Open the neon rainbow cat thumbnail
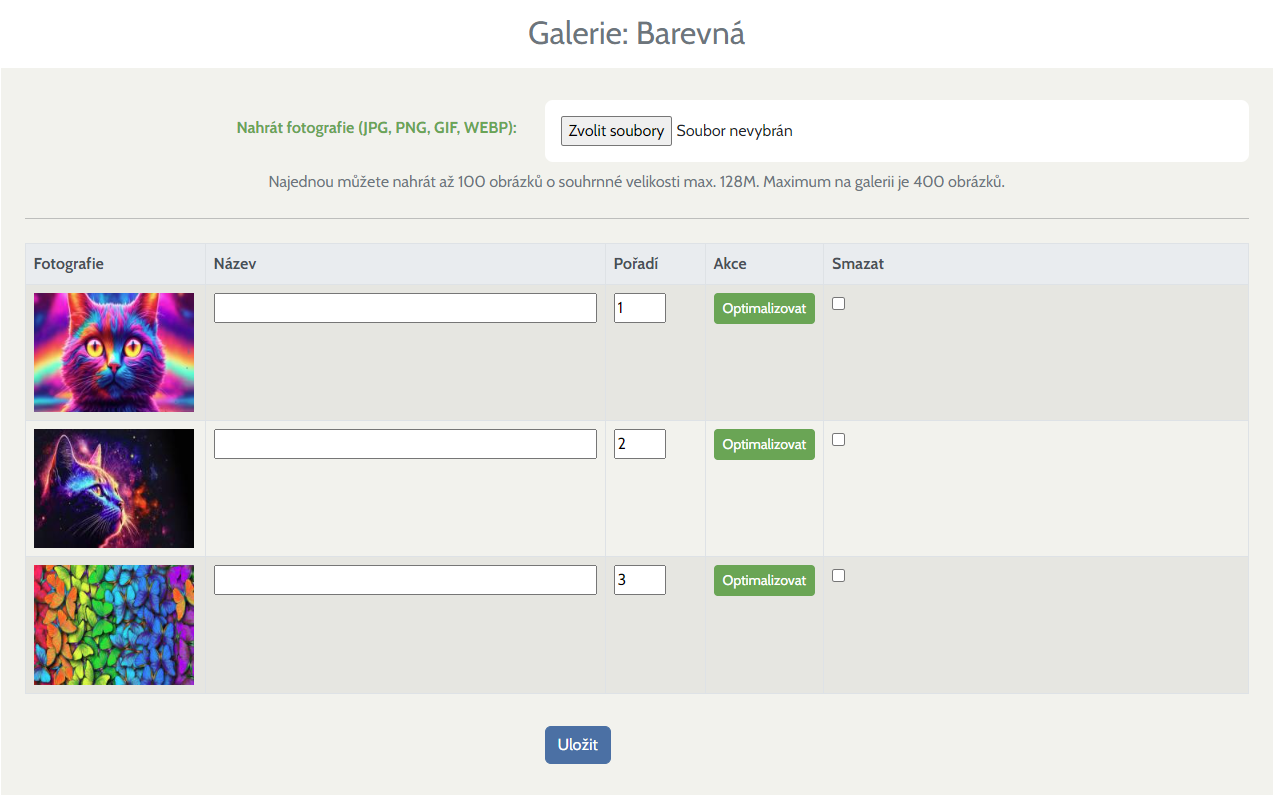1275x795 pixels. click(114, 352)
